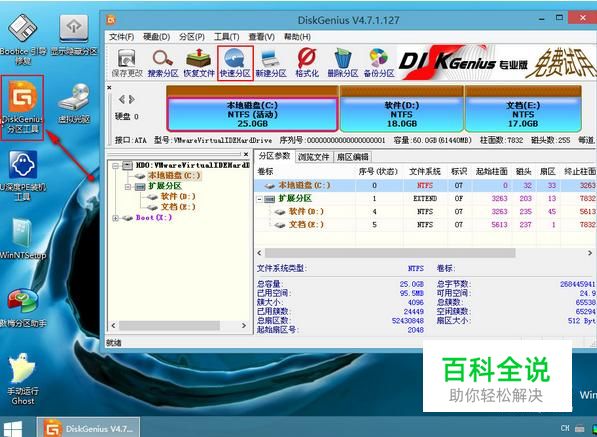Open the Show Hidden Partitions desktop shortcut
The image size is (597, 437).
[x=74, y=36]
